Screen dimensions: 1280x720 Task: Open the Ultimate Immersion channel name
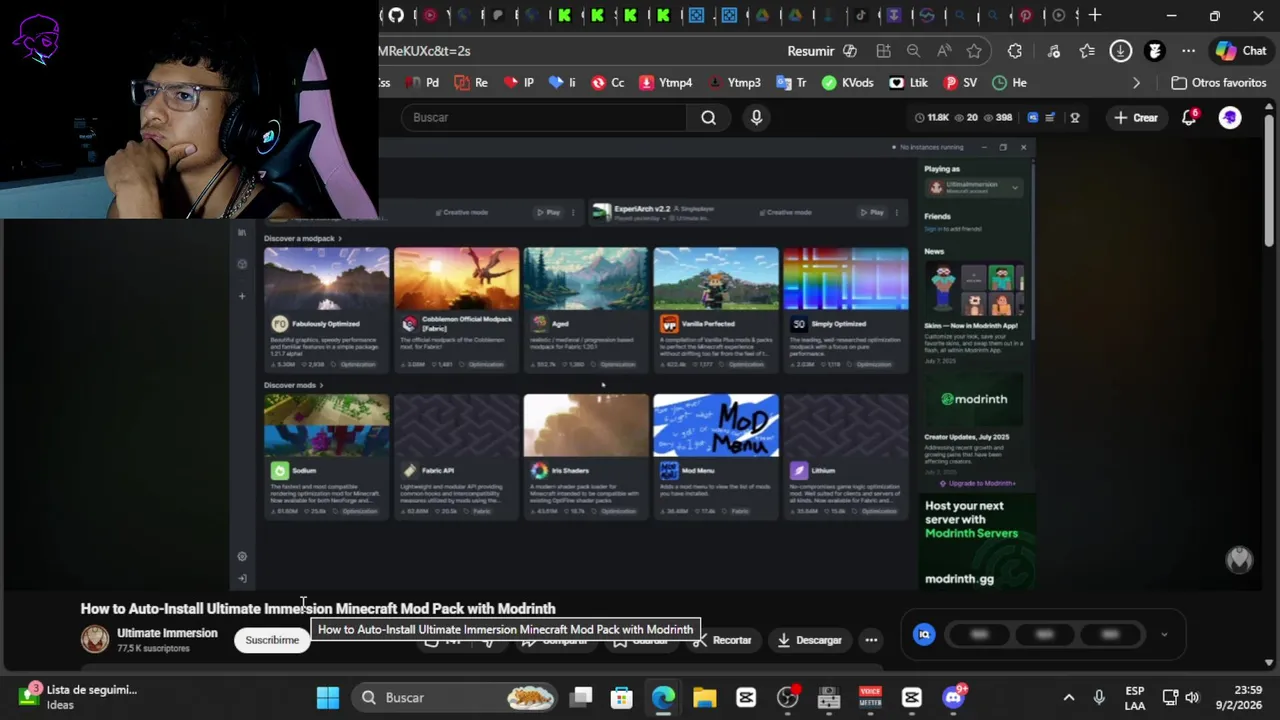(167, 633)
